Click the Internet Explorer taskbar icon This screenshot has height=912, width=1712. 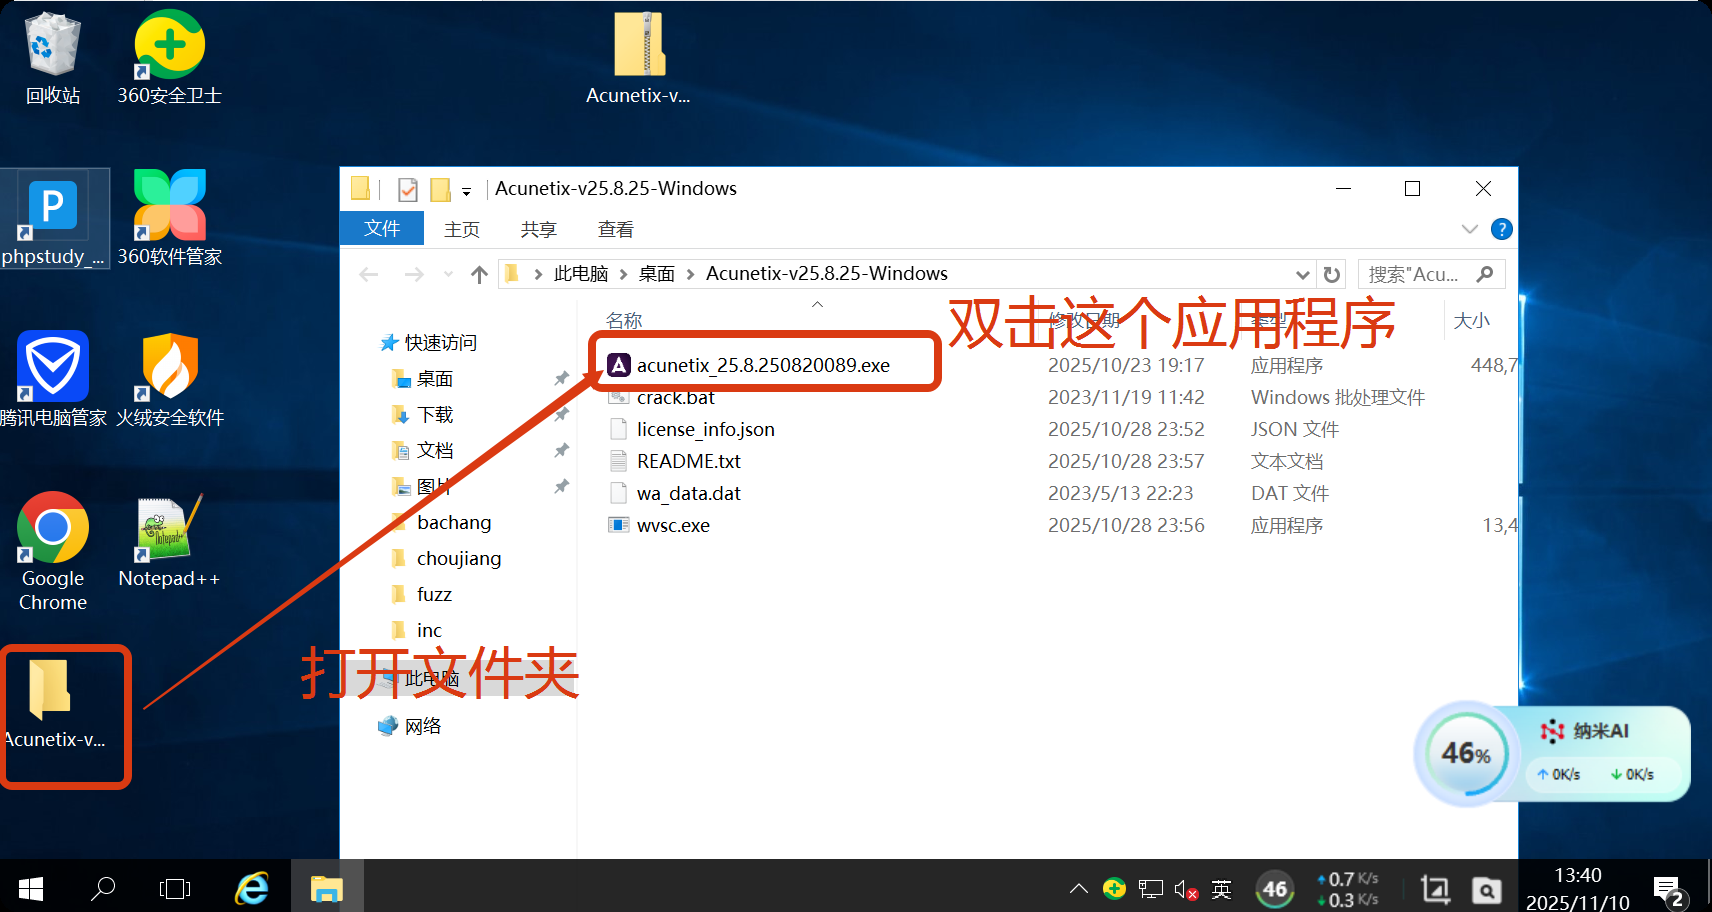252,888
